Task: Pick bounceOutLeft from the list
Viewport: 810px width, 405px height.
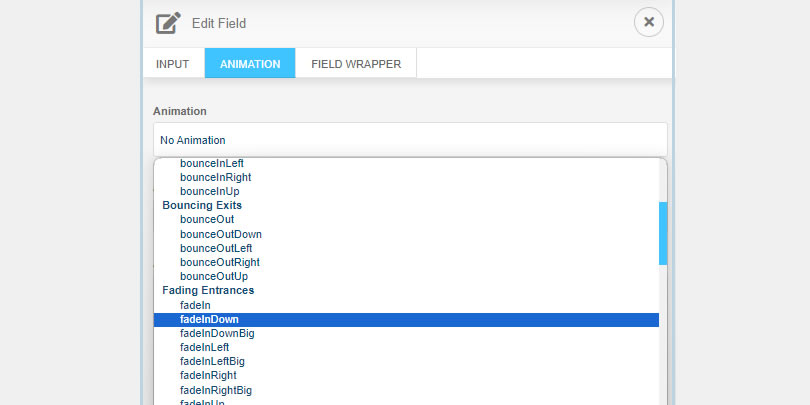Action: [406, 248]
